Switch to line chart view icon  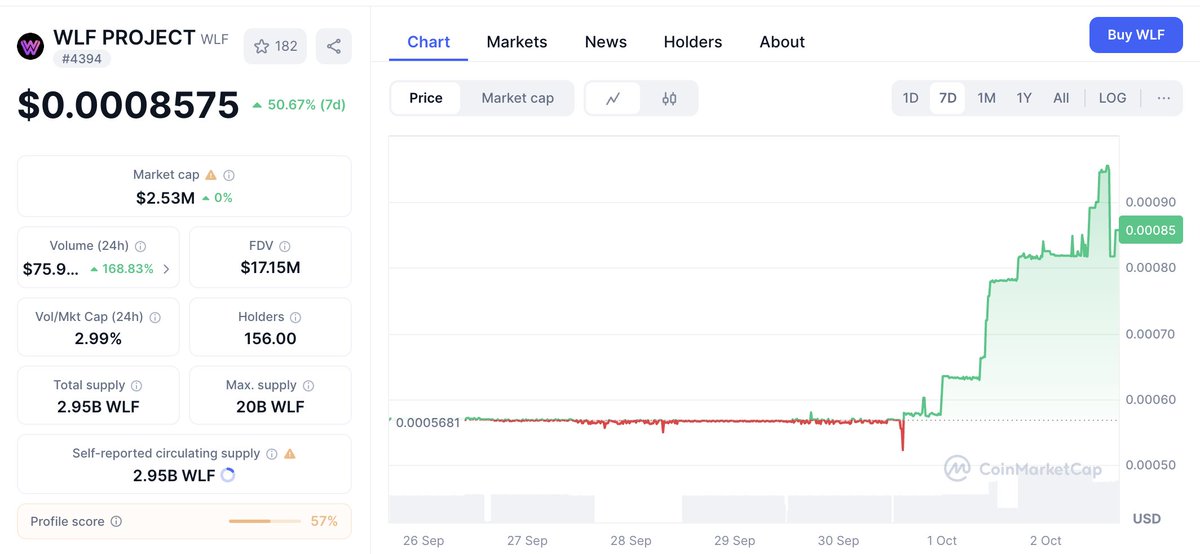613,98
